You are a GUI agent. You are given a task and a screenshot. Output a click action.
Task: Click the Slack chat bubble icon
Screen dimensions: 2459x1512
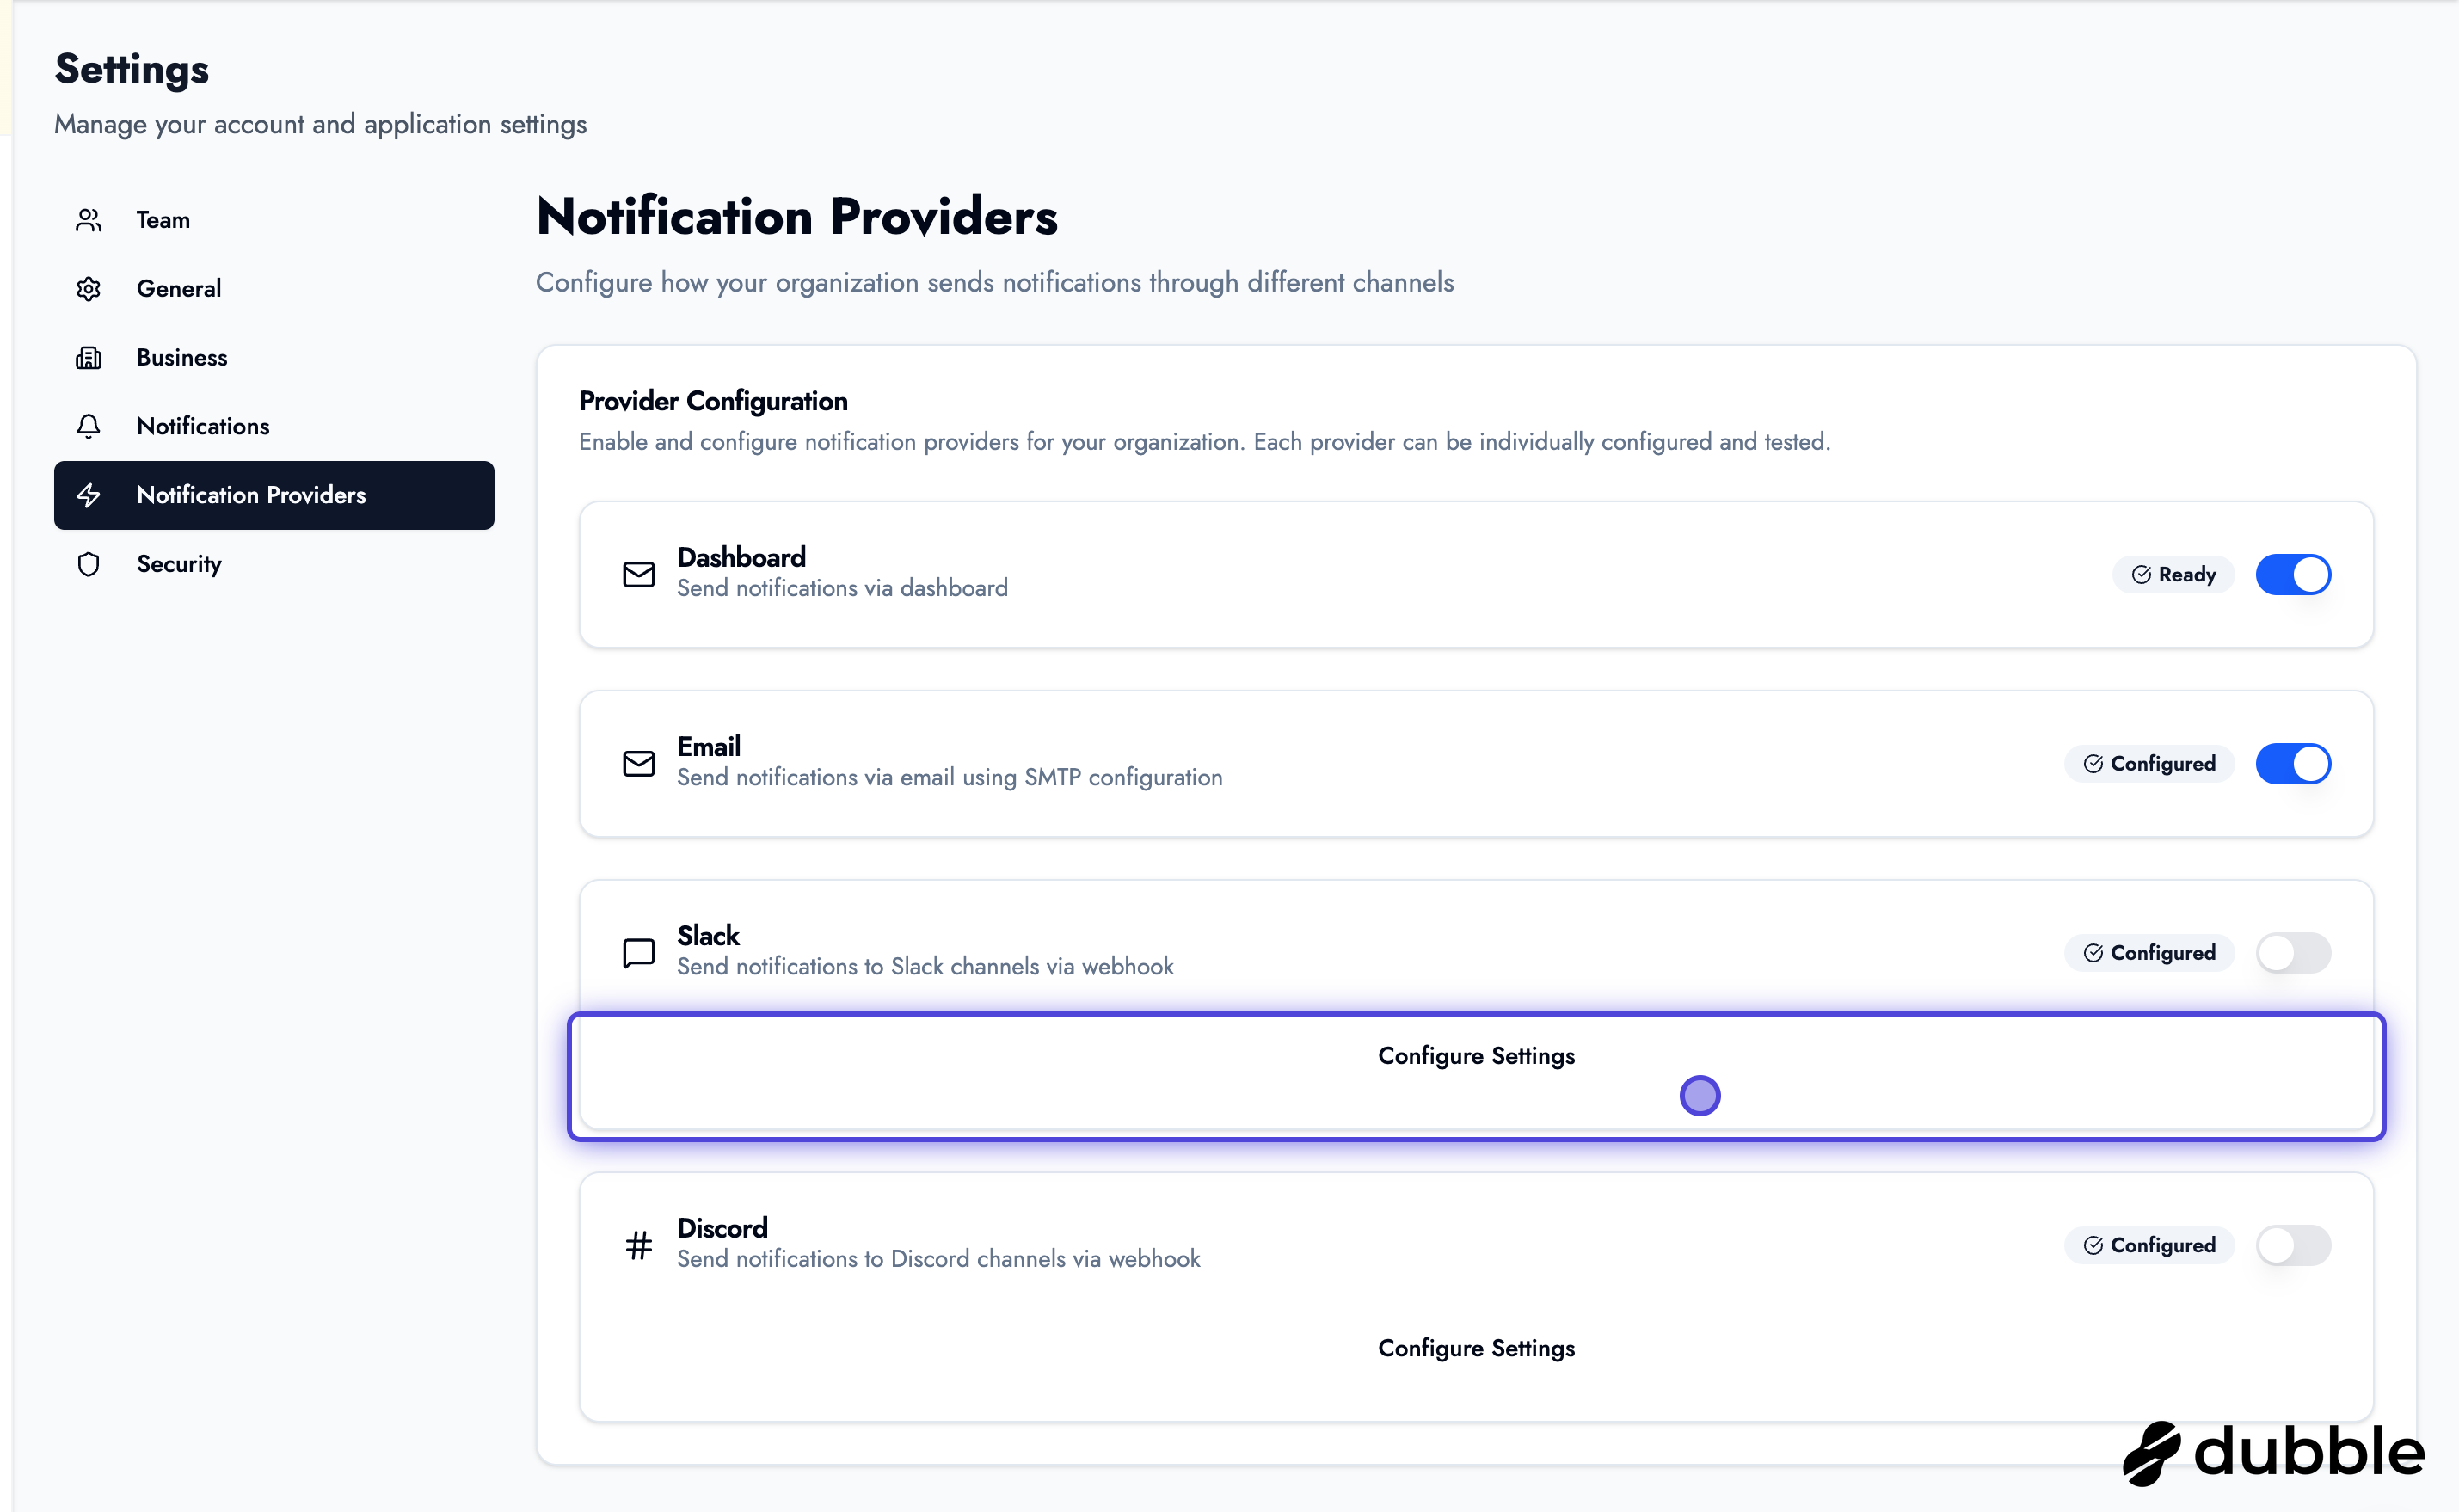pos(639,951)
